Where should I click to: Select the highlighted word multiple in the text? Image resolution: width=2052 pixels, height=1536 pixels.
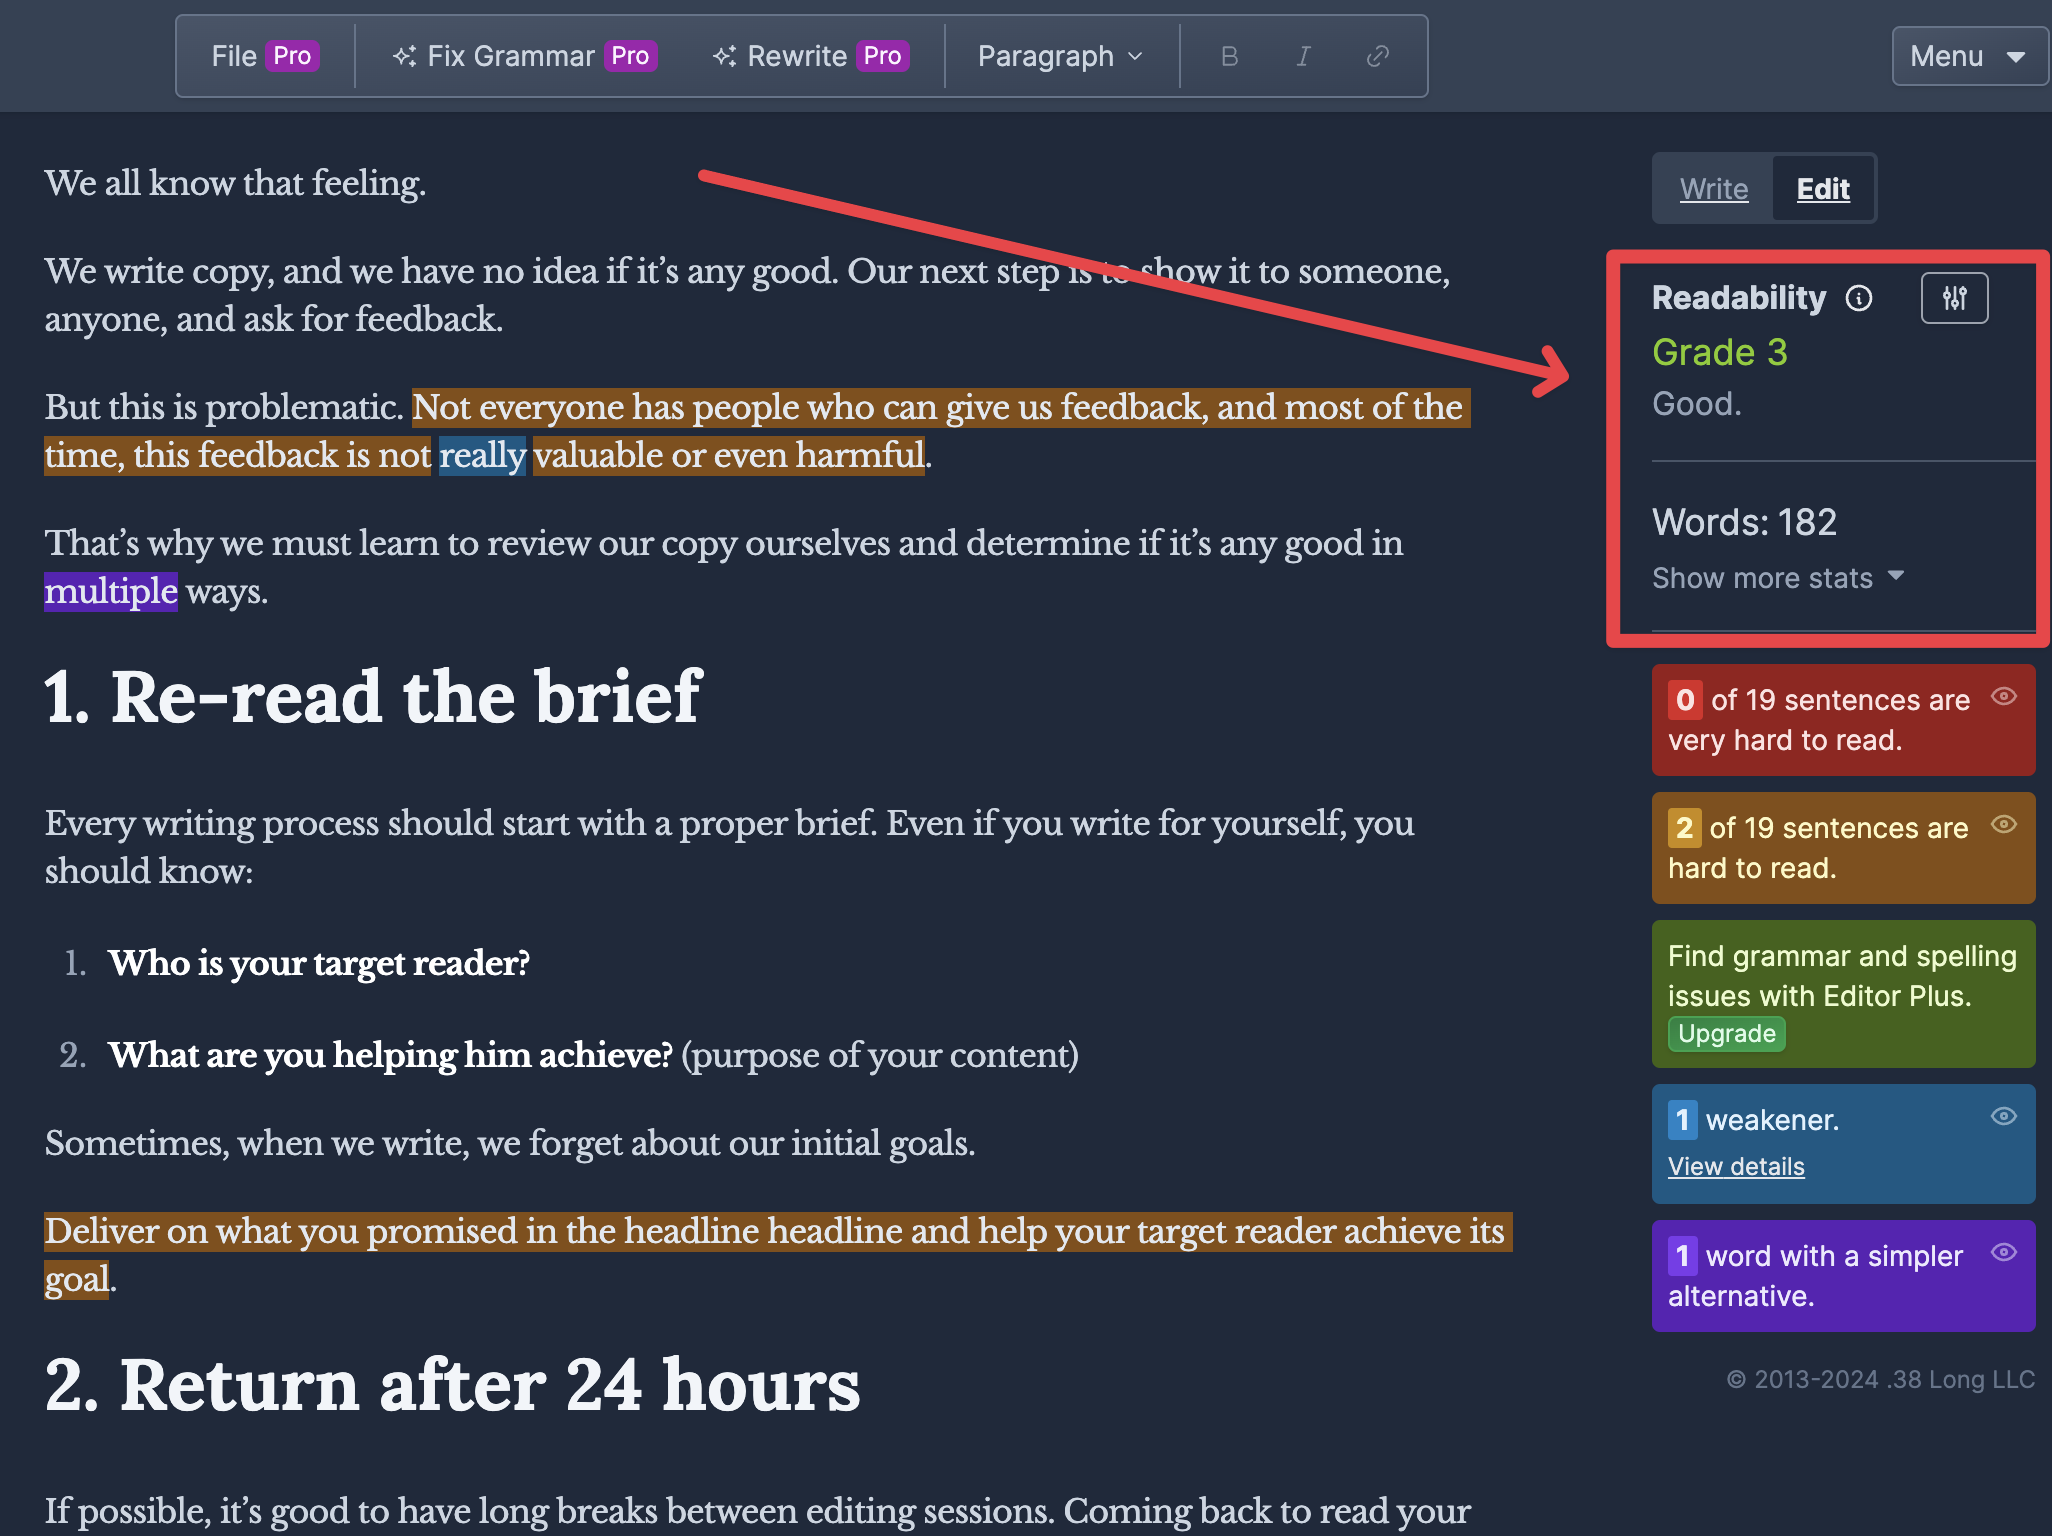coord(111,591)
